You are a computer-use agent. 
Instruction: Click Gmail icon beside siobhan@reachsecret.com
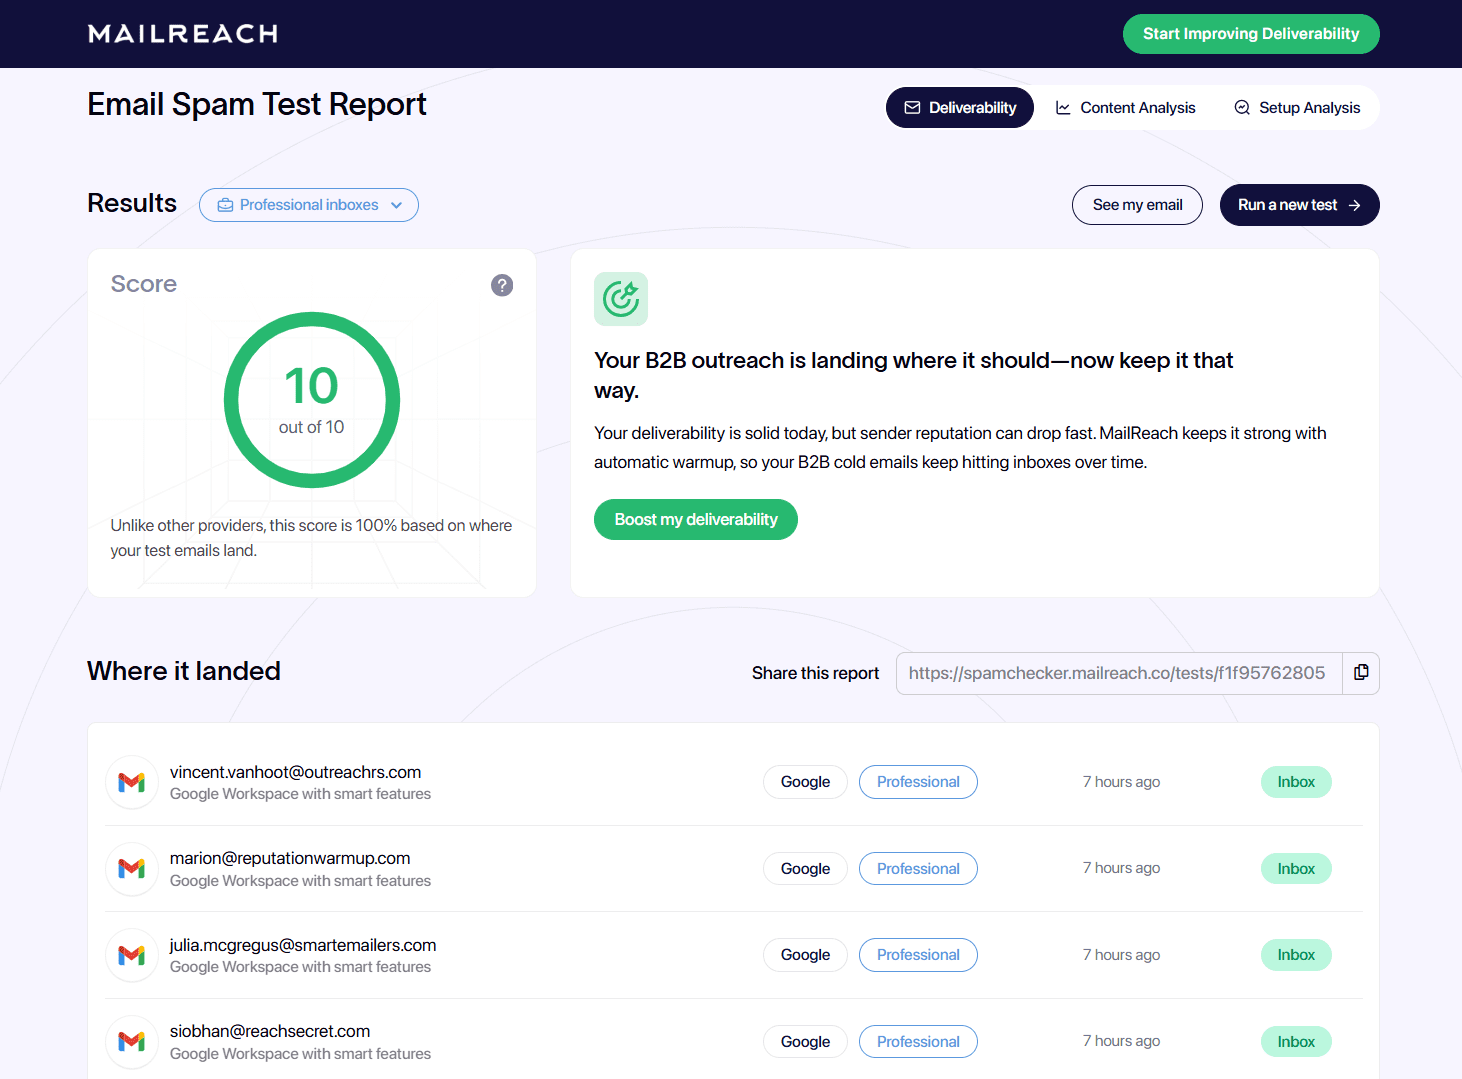(x=132, y=1042)
